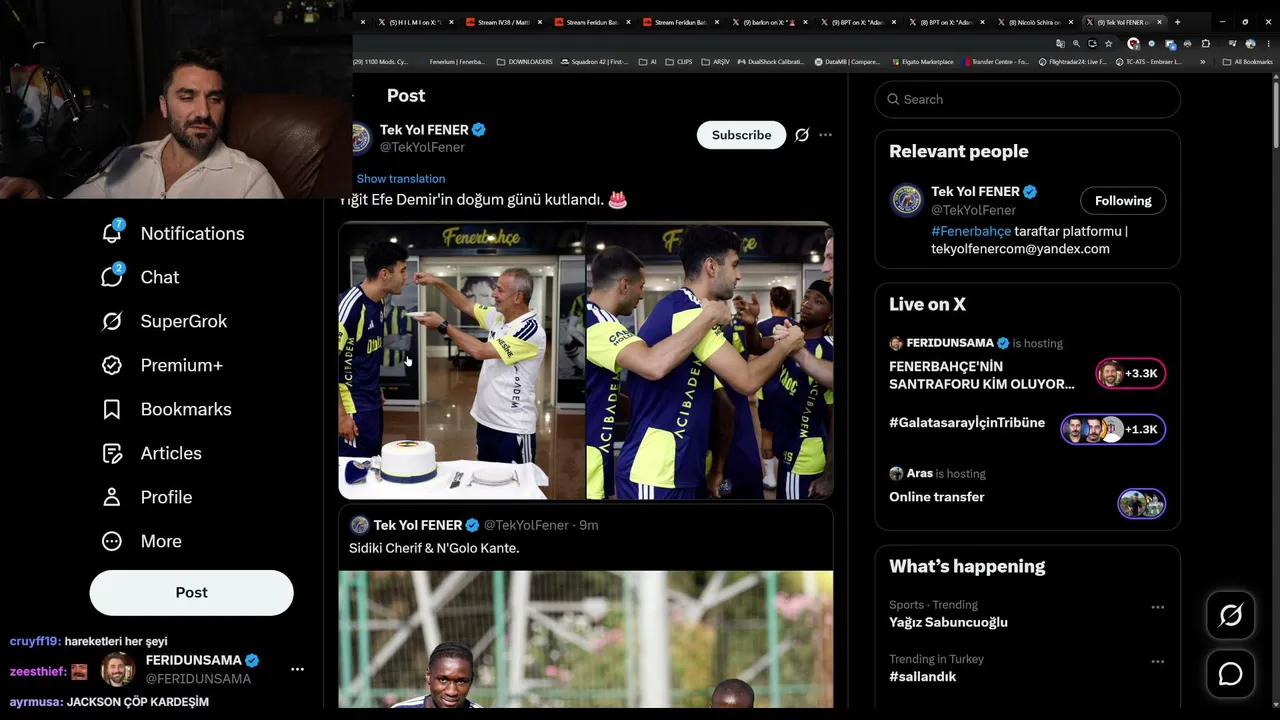
Task: Open more options for Yağız Sabuncuoğlu trend
Action: tap(1157, 607)
